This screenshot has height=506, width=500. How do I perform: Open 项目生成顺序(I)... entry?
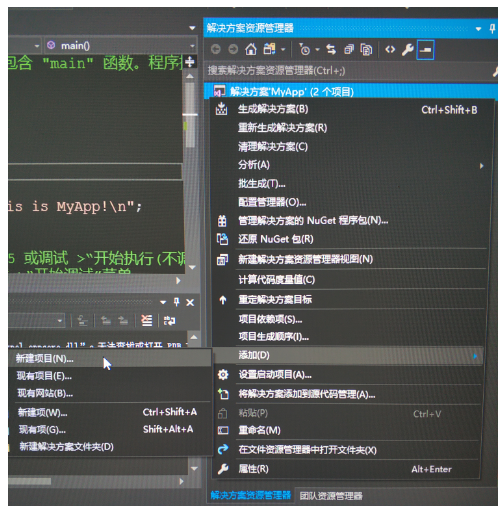click(x=348, y=337)
